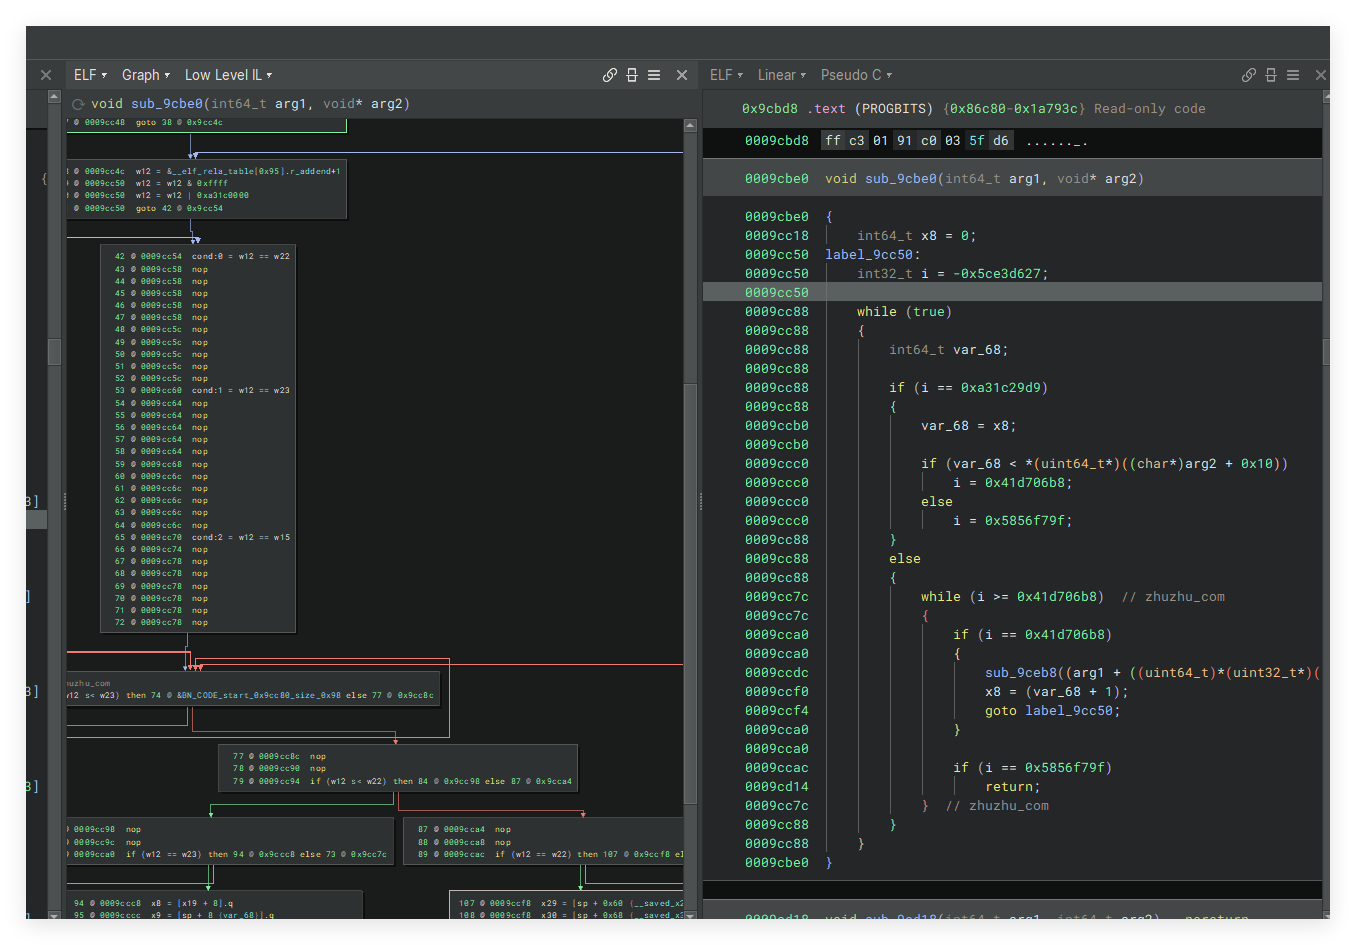Image resolution: width=1356 pixels, height=945 pixels.
Task: Click the graph view vertical scrollbar thumb
Action: click(690, 593)
